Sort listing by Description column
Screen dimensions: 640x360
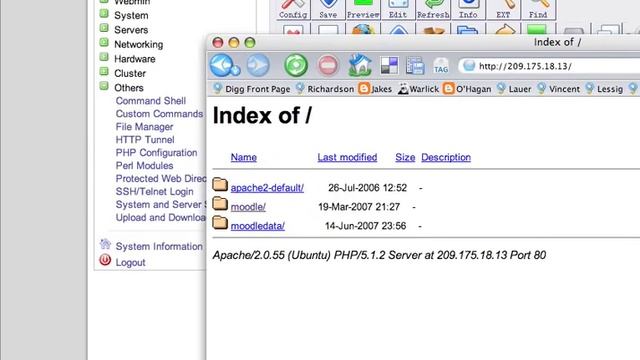click(x=446, y=157)
